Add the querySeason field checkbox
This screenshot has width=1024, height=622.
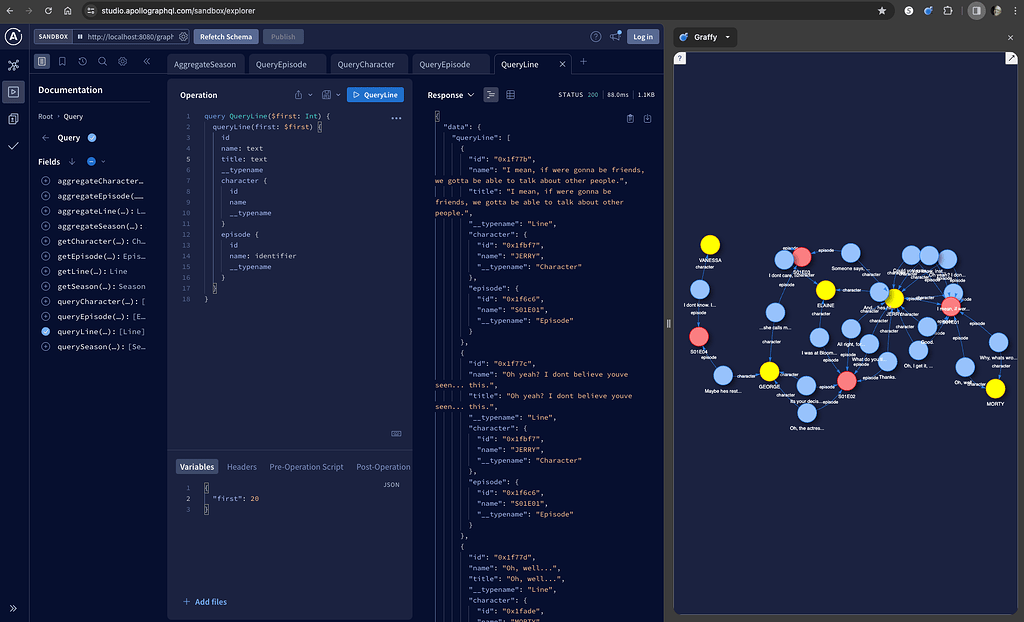46,347
